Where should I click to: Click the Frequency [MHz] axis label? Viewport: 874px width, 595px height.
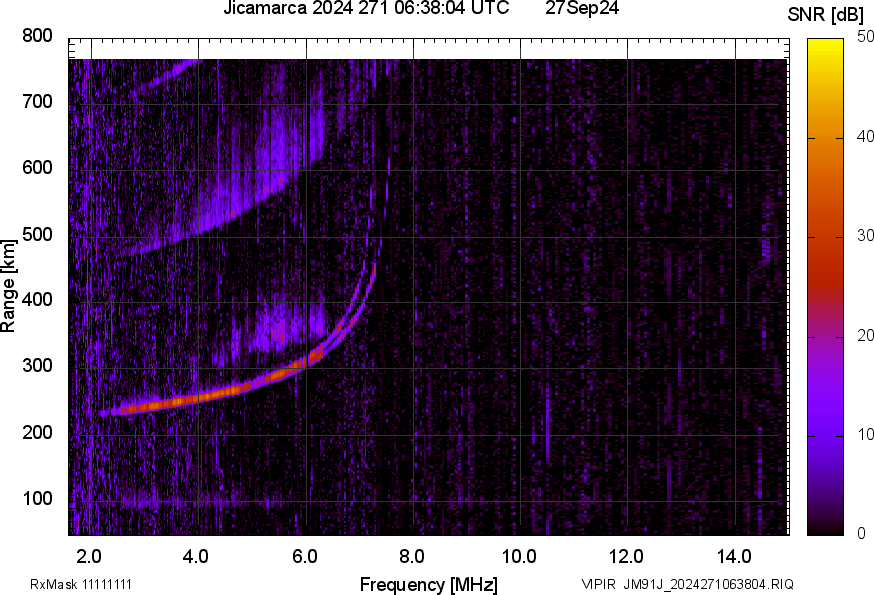(428, 584)
